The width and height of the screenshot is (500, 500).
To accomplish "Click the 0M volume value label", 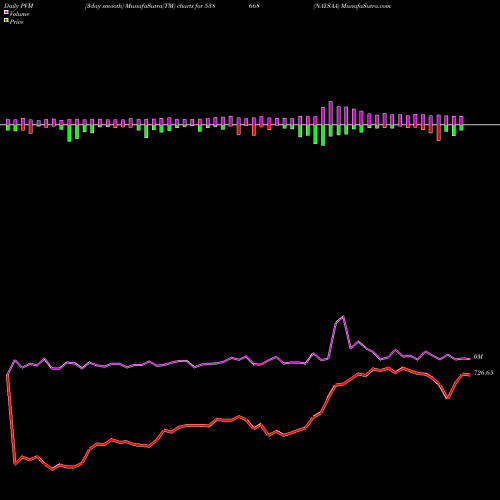I will [x=478, y=357].
